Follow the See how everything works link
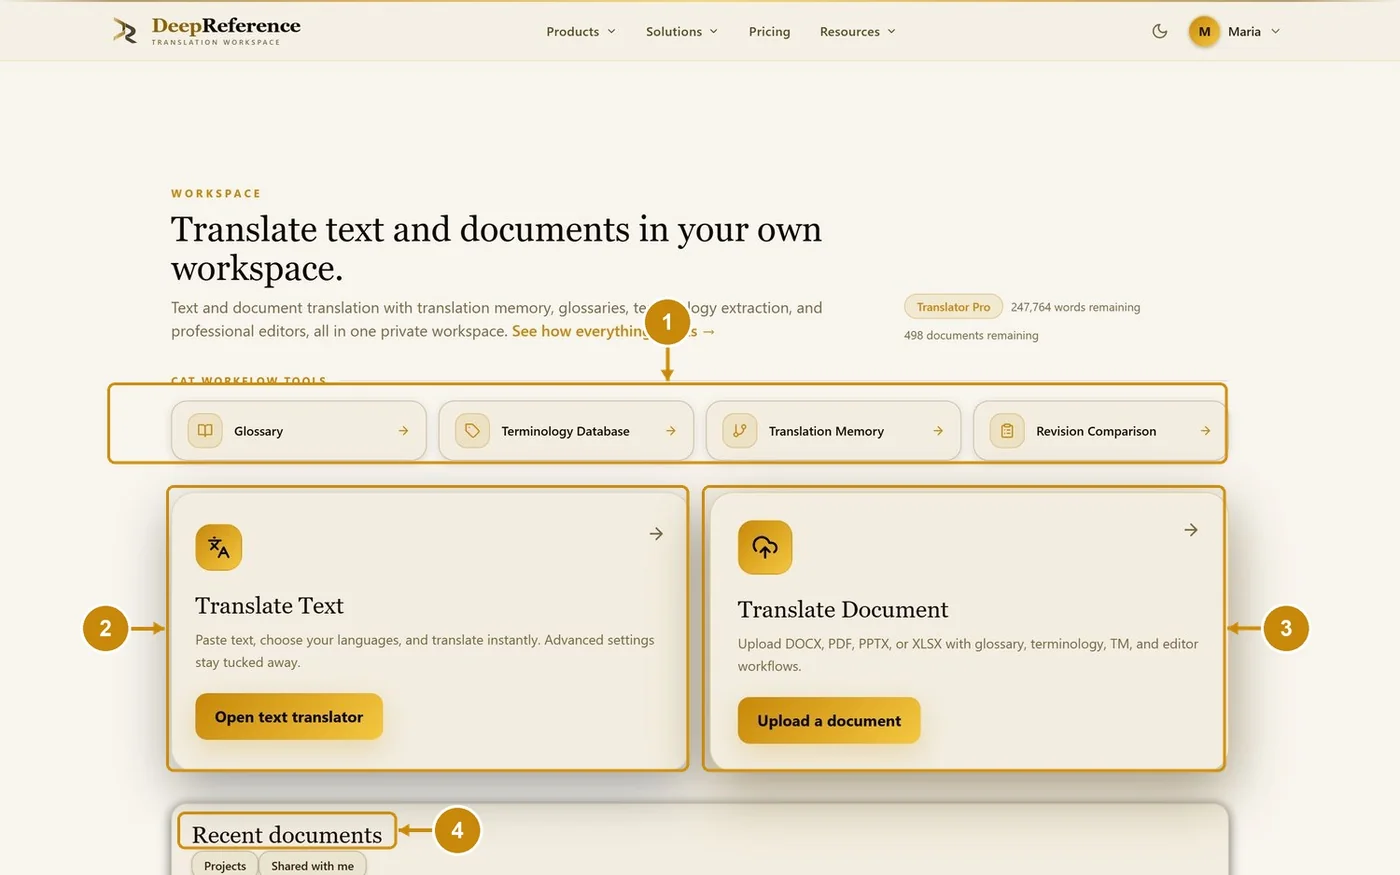 tap(613, 331)
